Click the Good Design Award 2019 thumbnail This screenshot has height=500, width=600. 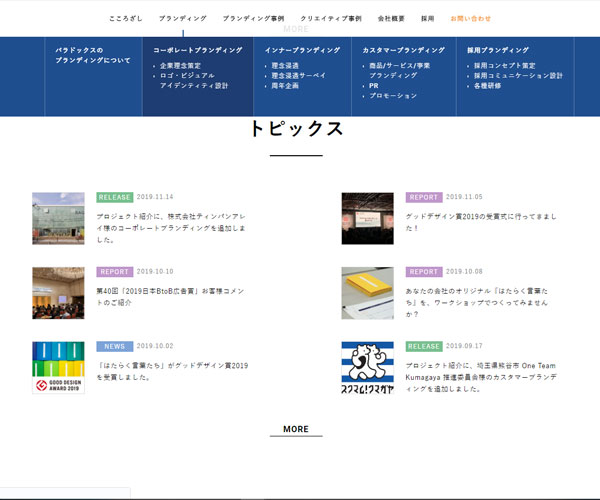pos(58,367)
